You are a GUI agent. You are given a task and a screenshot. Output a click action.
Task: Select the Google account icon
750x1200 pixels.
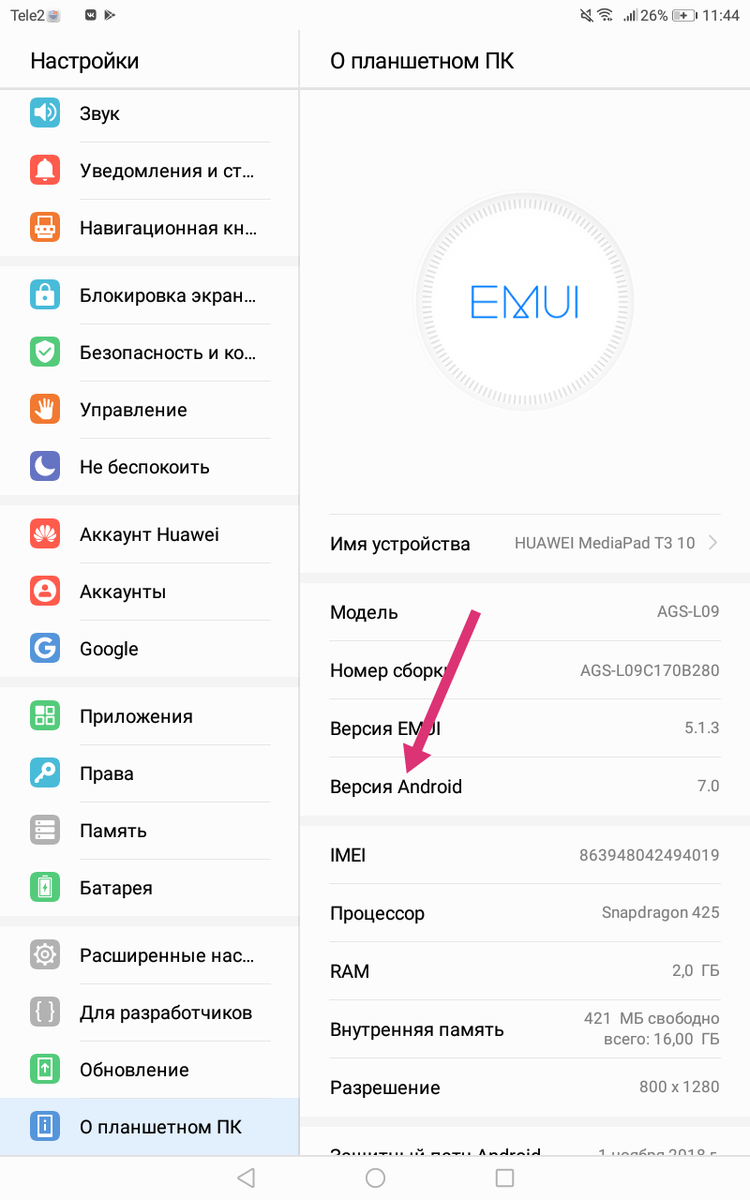(45, 648)
